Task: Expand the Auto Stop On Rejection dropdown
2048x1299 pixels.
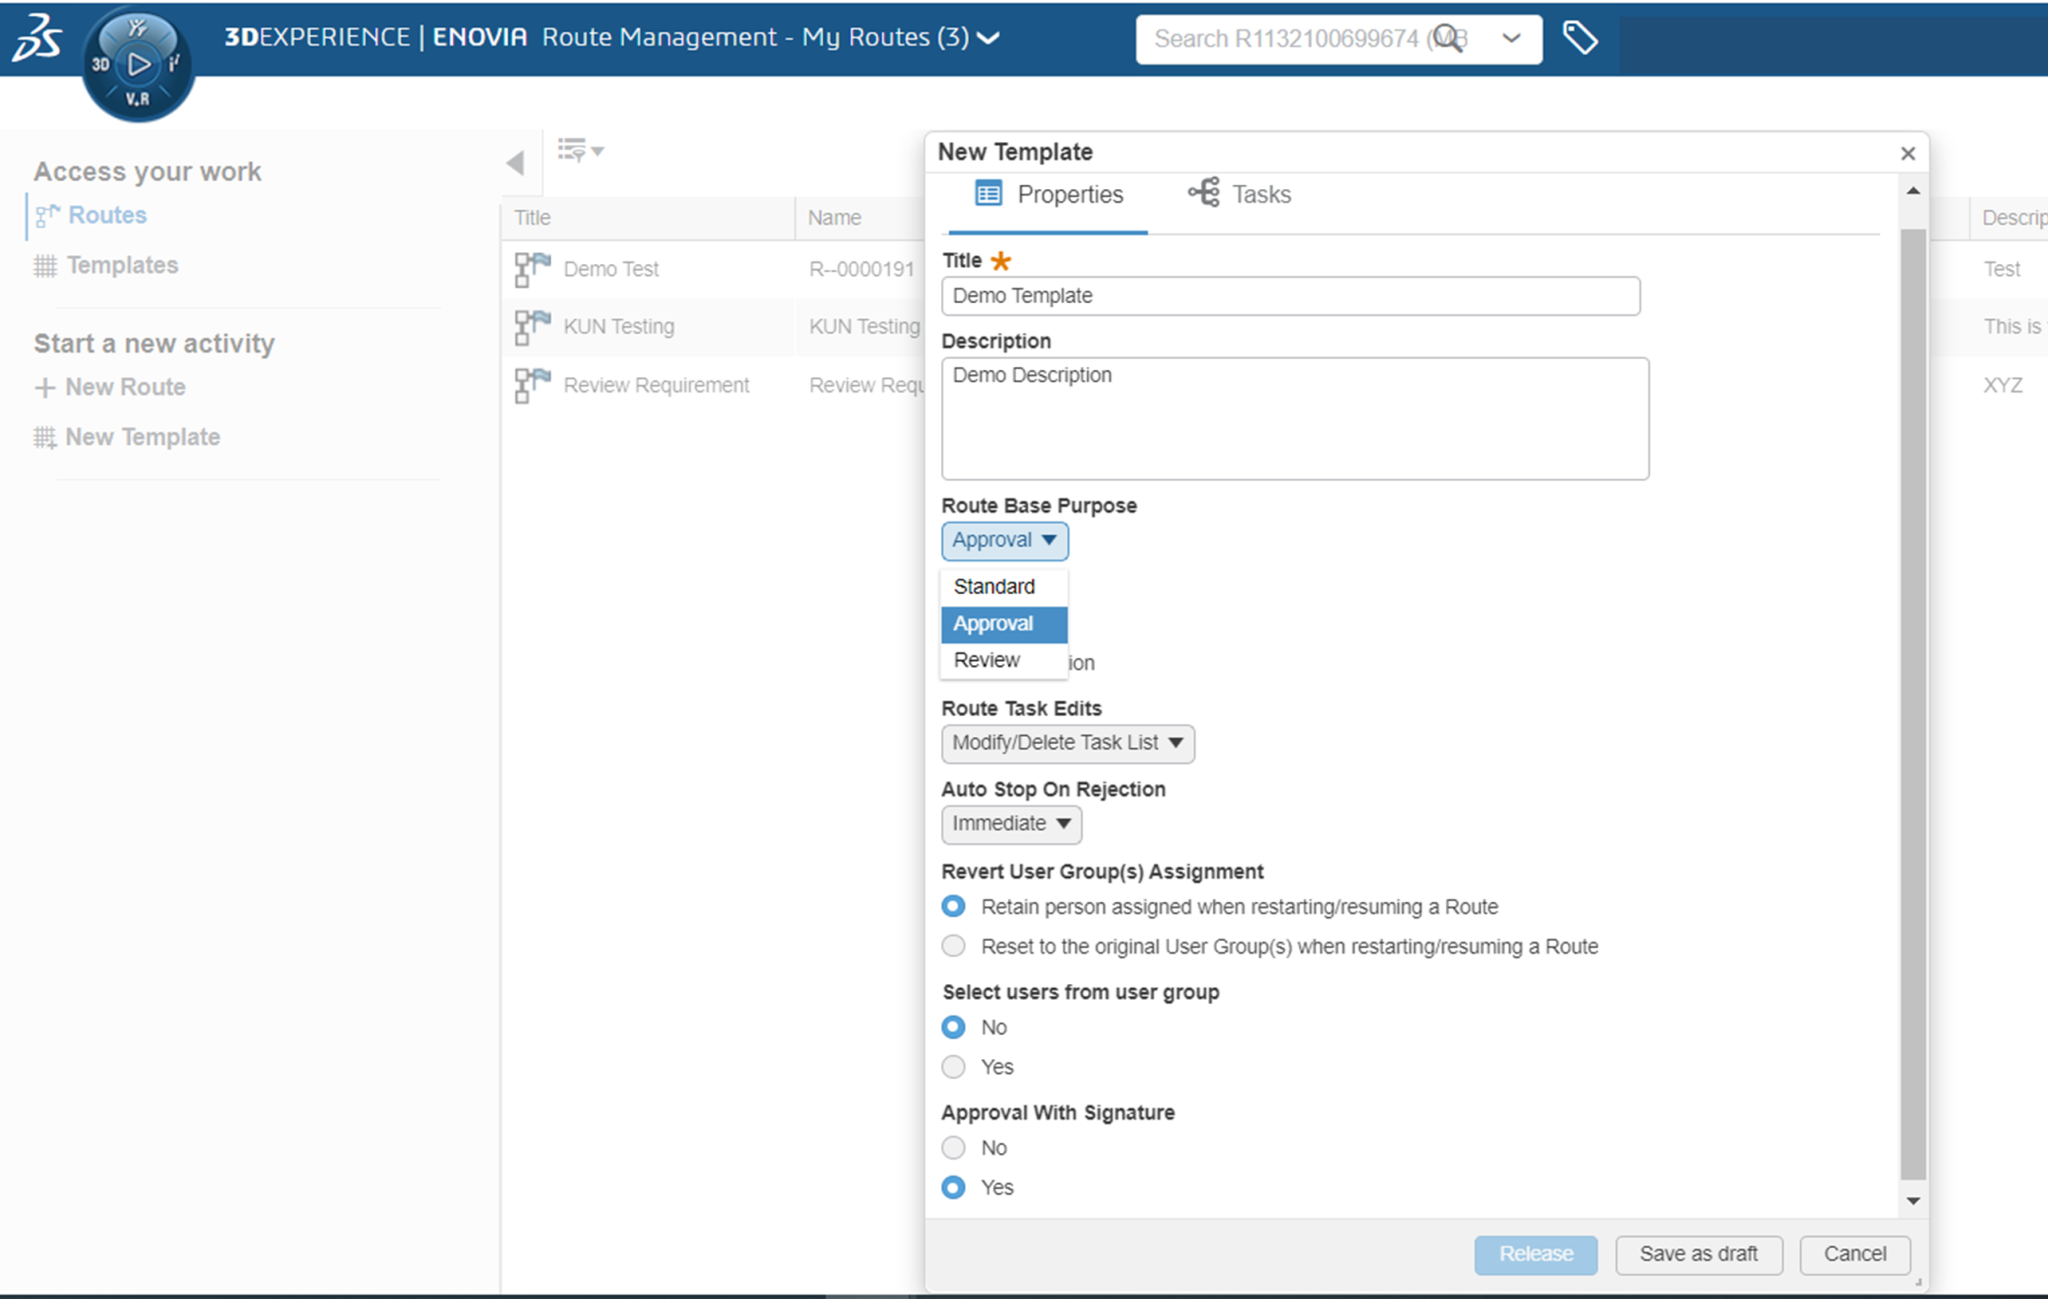Action: click(x=1011, y=824)
